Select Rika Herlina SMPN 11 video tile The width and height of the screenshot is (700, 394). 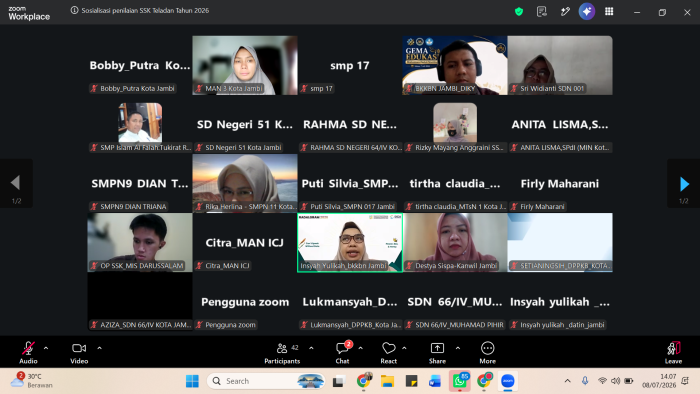click(x=245, y=183)
